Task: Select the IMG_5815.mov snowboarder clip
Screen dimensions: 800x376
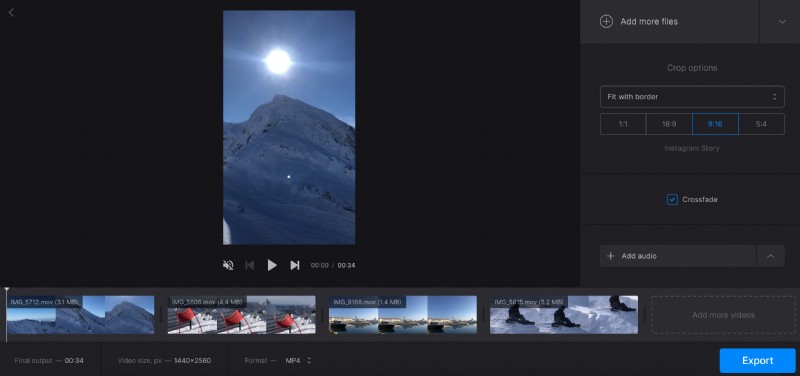Action: pyautogui.click(x=564, y=315)
